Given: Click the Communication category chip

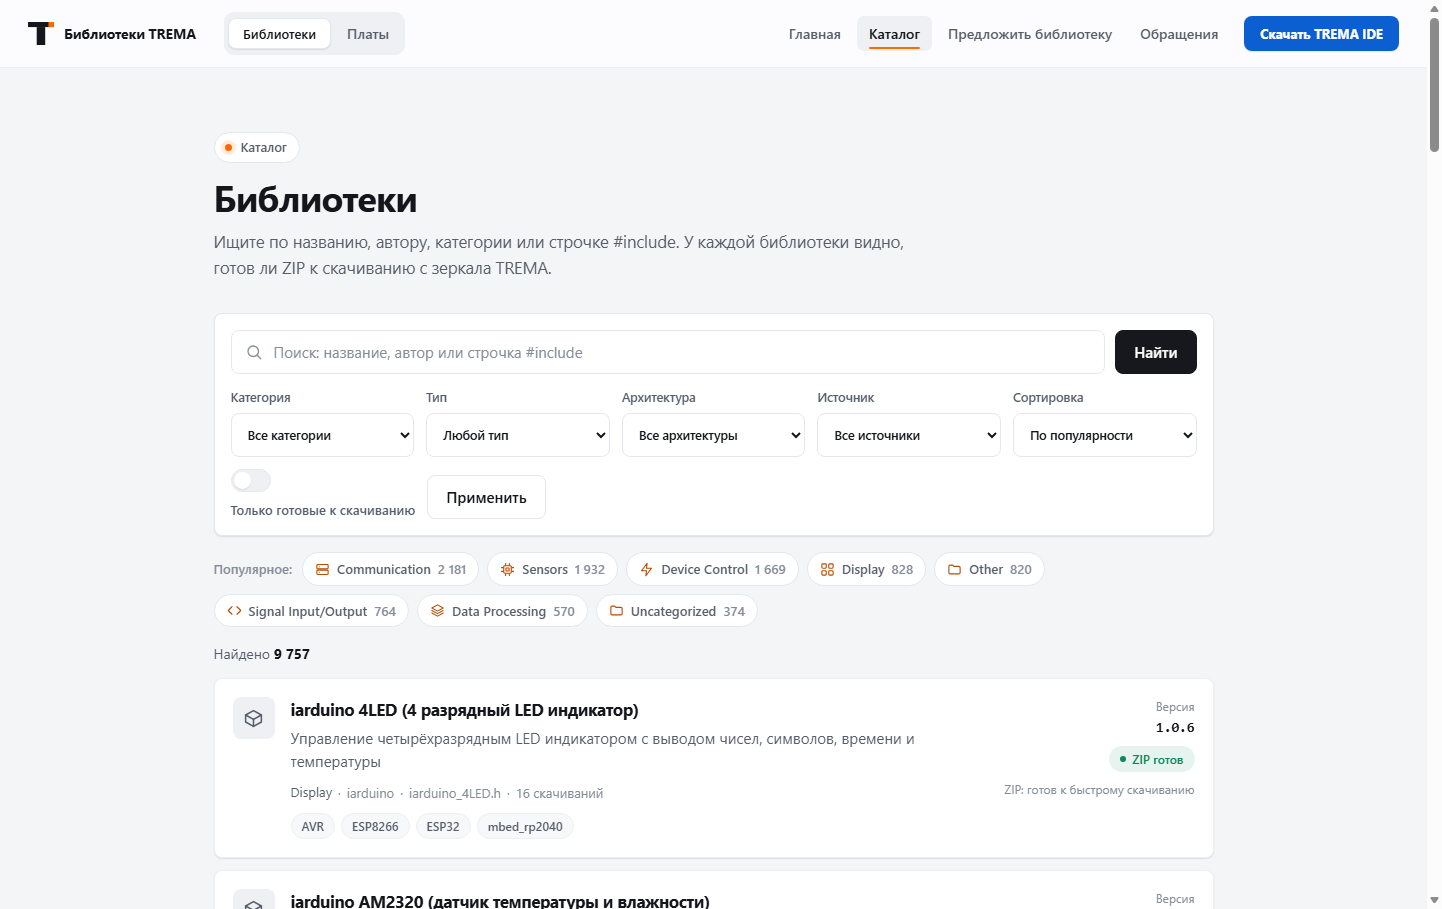Looking at the screenshot, I should coord(390,569).
